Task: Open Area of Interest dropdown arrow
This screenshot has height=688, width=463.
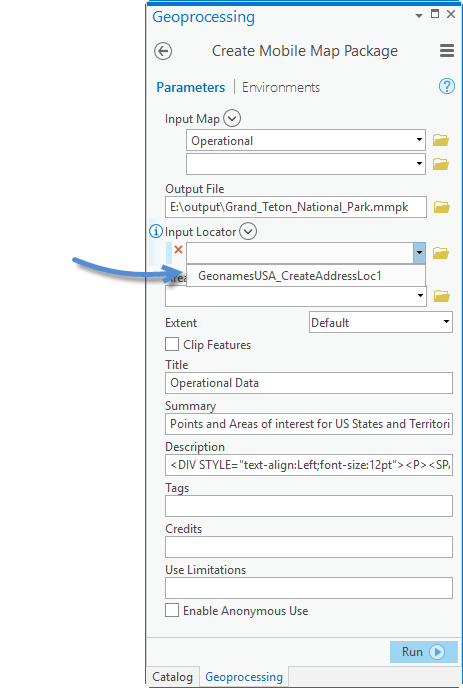Action: pyautogui.click(x=420, y=296)
